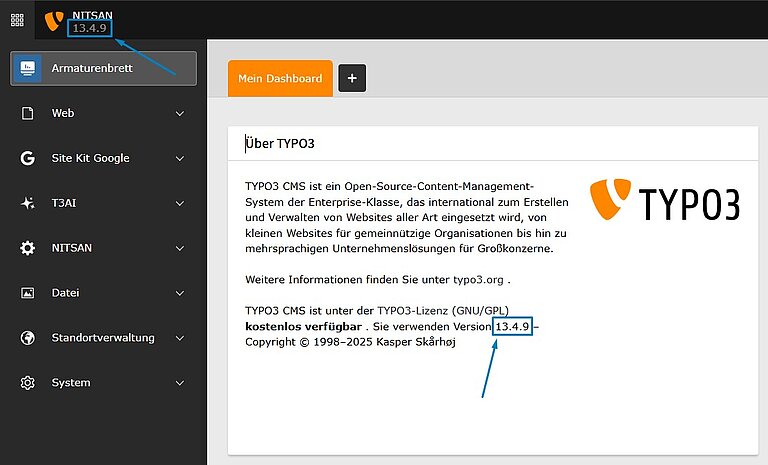
Task: Click the TYPO3 shield logo in topbar
Action: click(54, 21)
